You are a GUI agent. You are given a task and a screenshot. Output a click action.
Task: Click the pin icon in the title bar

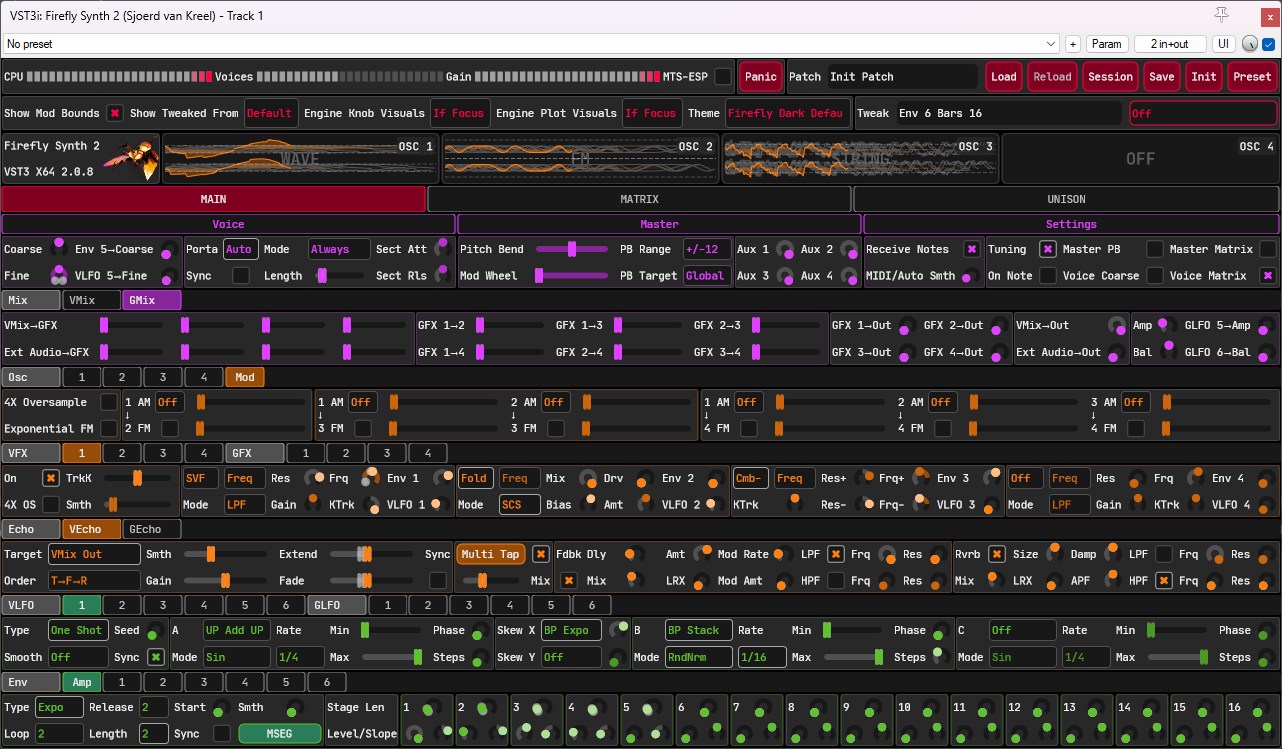(1221, 15)
